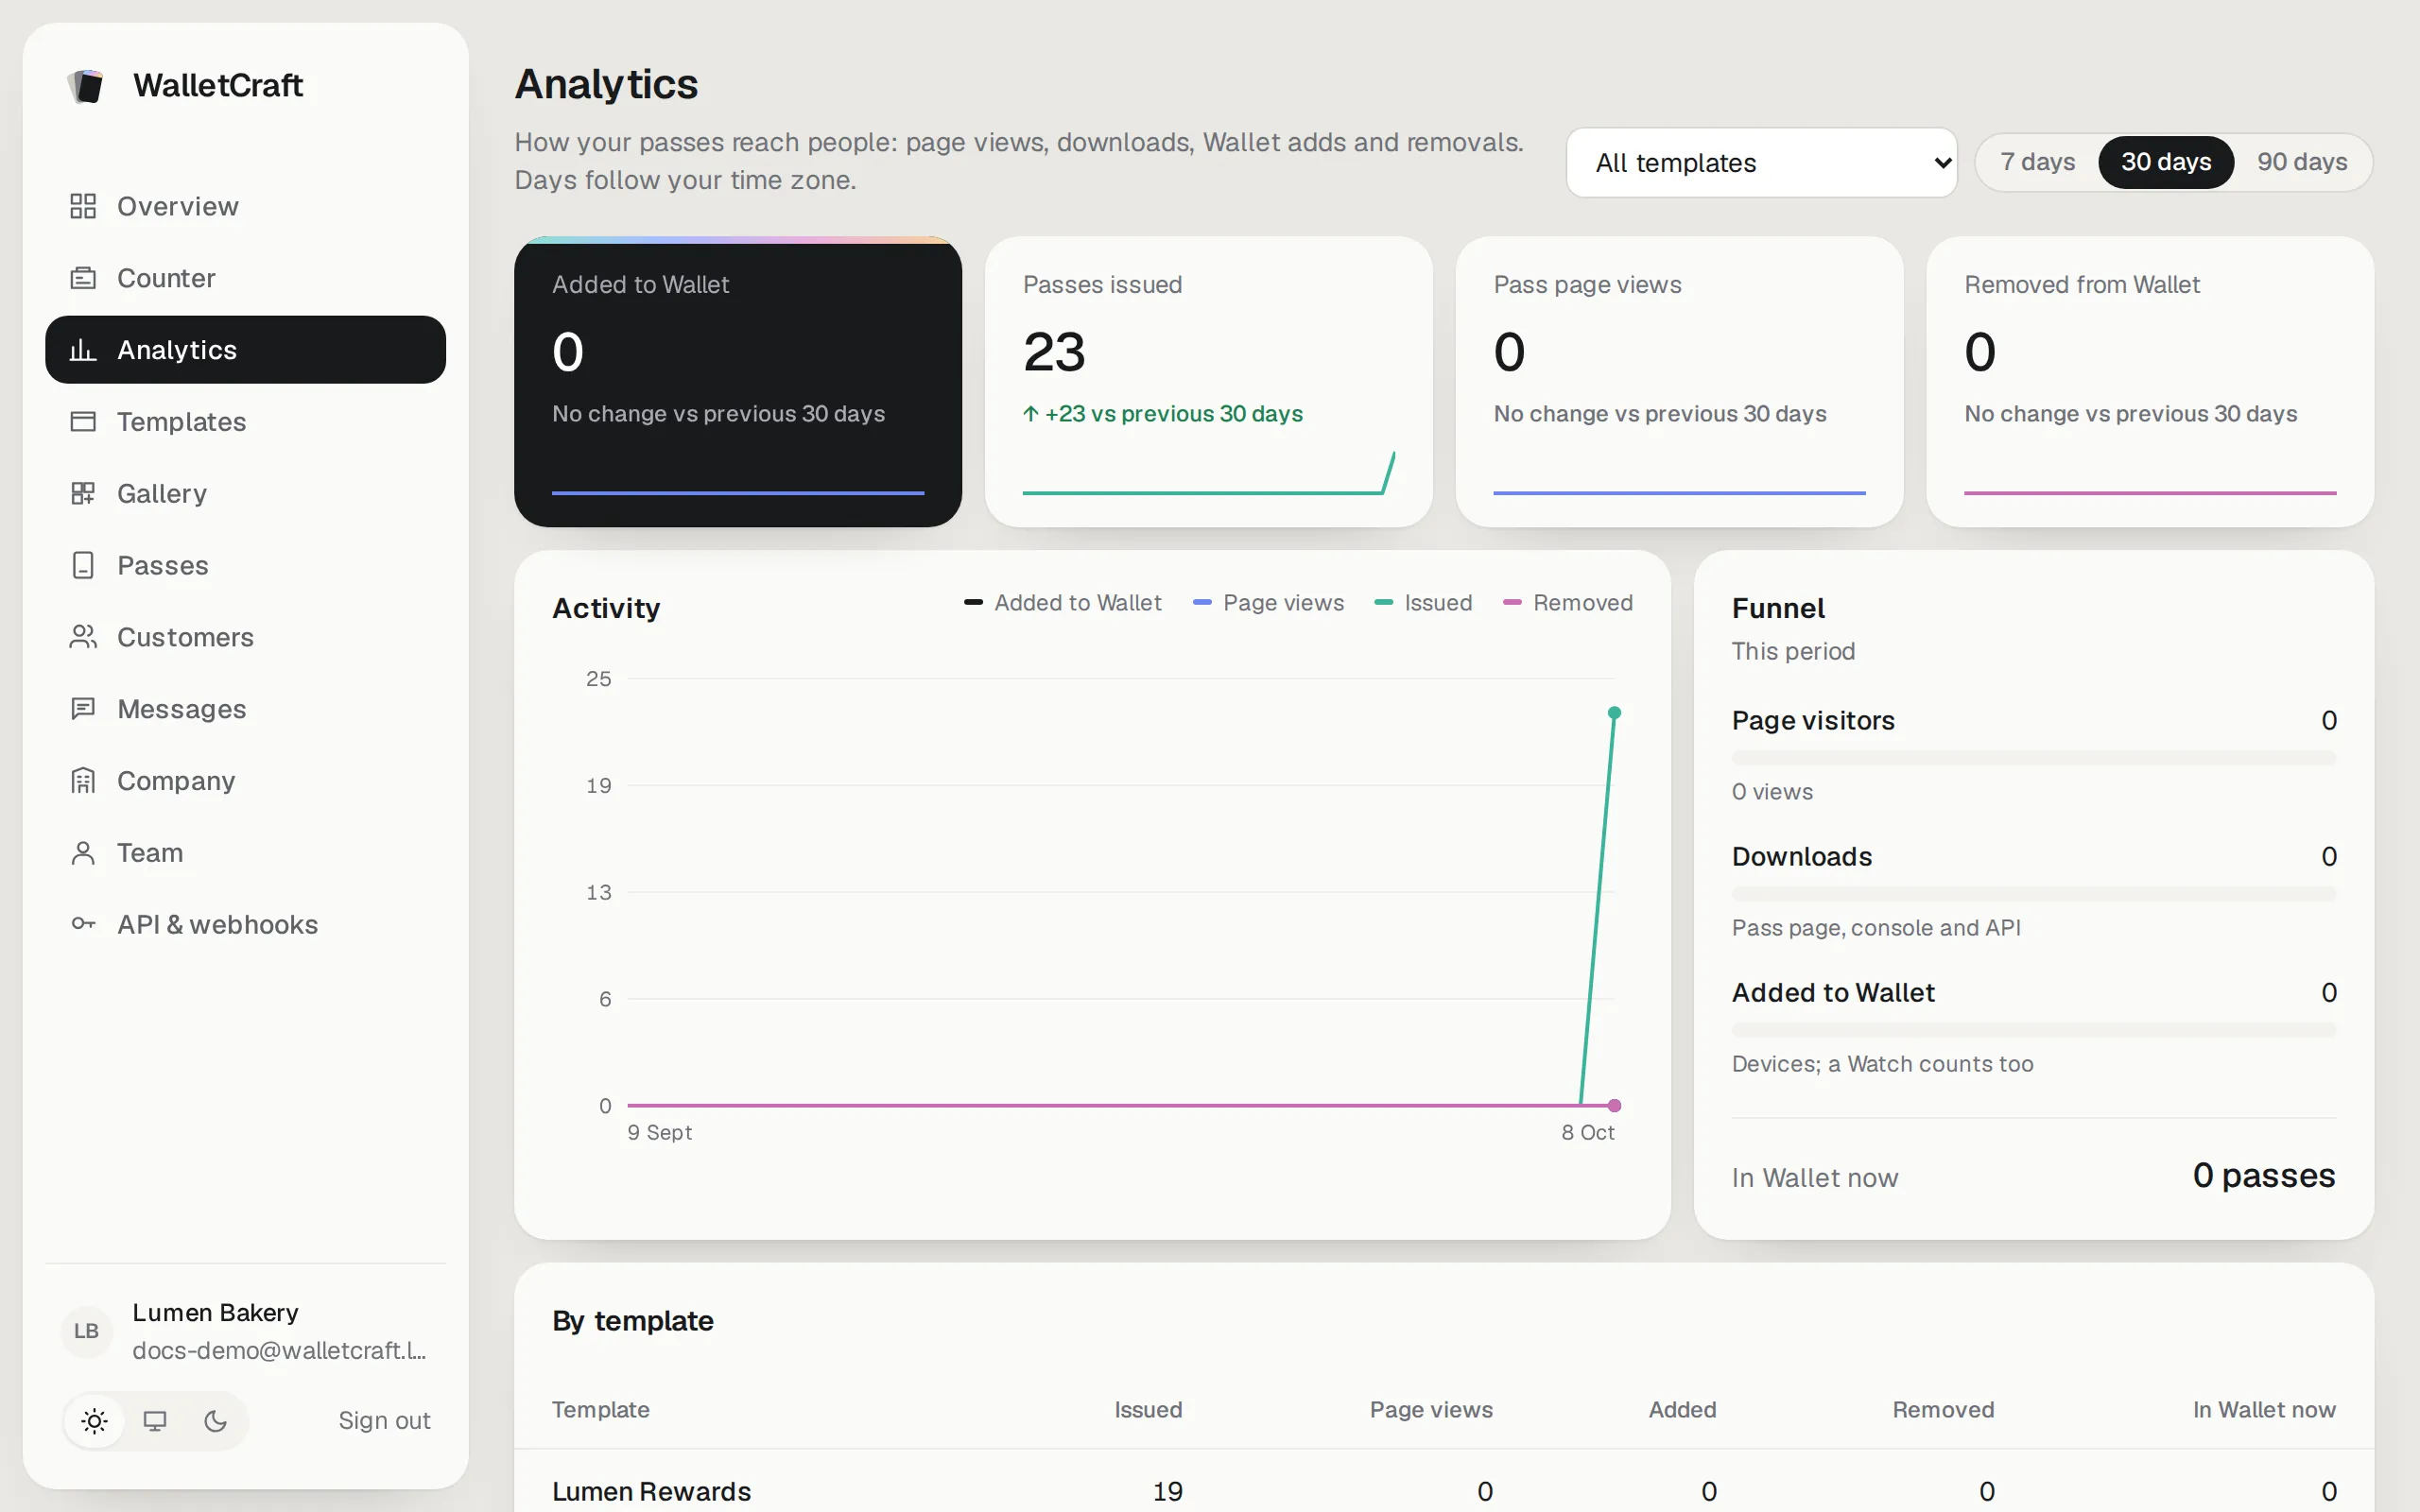
Task: Open Customers page from sidebar
Action: (245, 637)
